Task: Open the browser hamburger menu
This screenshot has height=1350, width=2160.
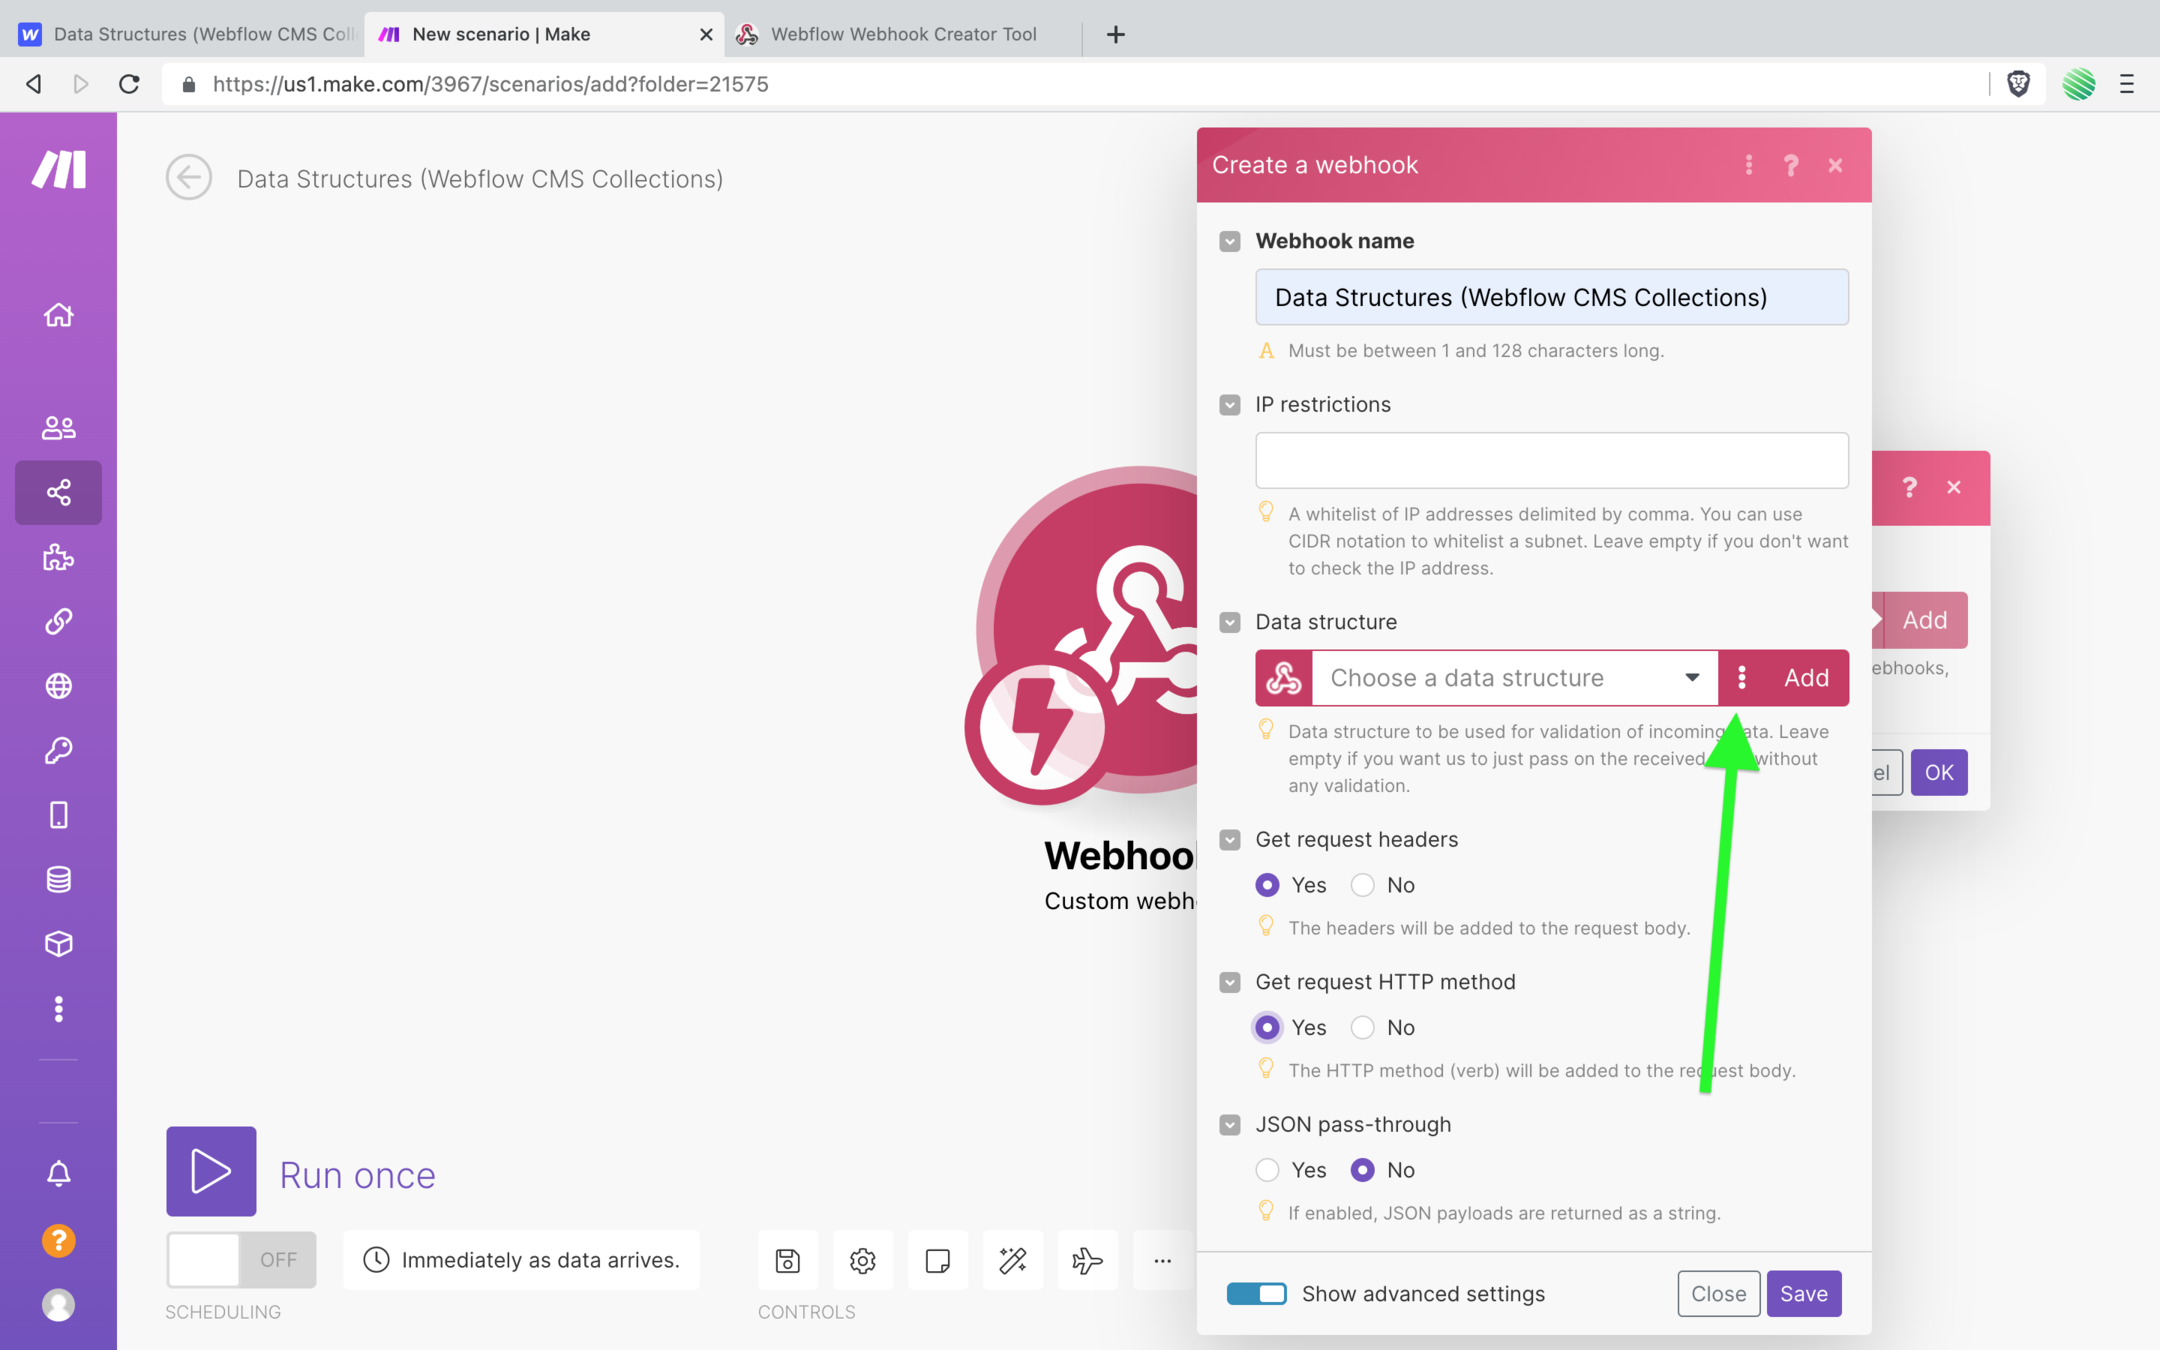Action: [x=2126, y=84]
